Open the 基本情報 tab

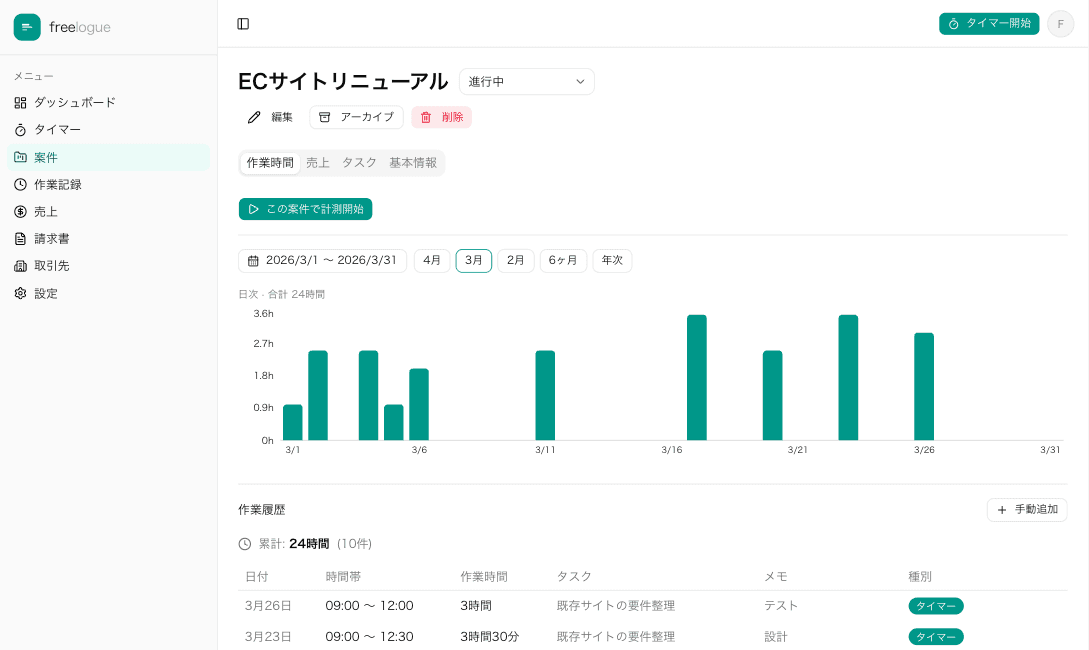coord(413,162)
